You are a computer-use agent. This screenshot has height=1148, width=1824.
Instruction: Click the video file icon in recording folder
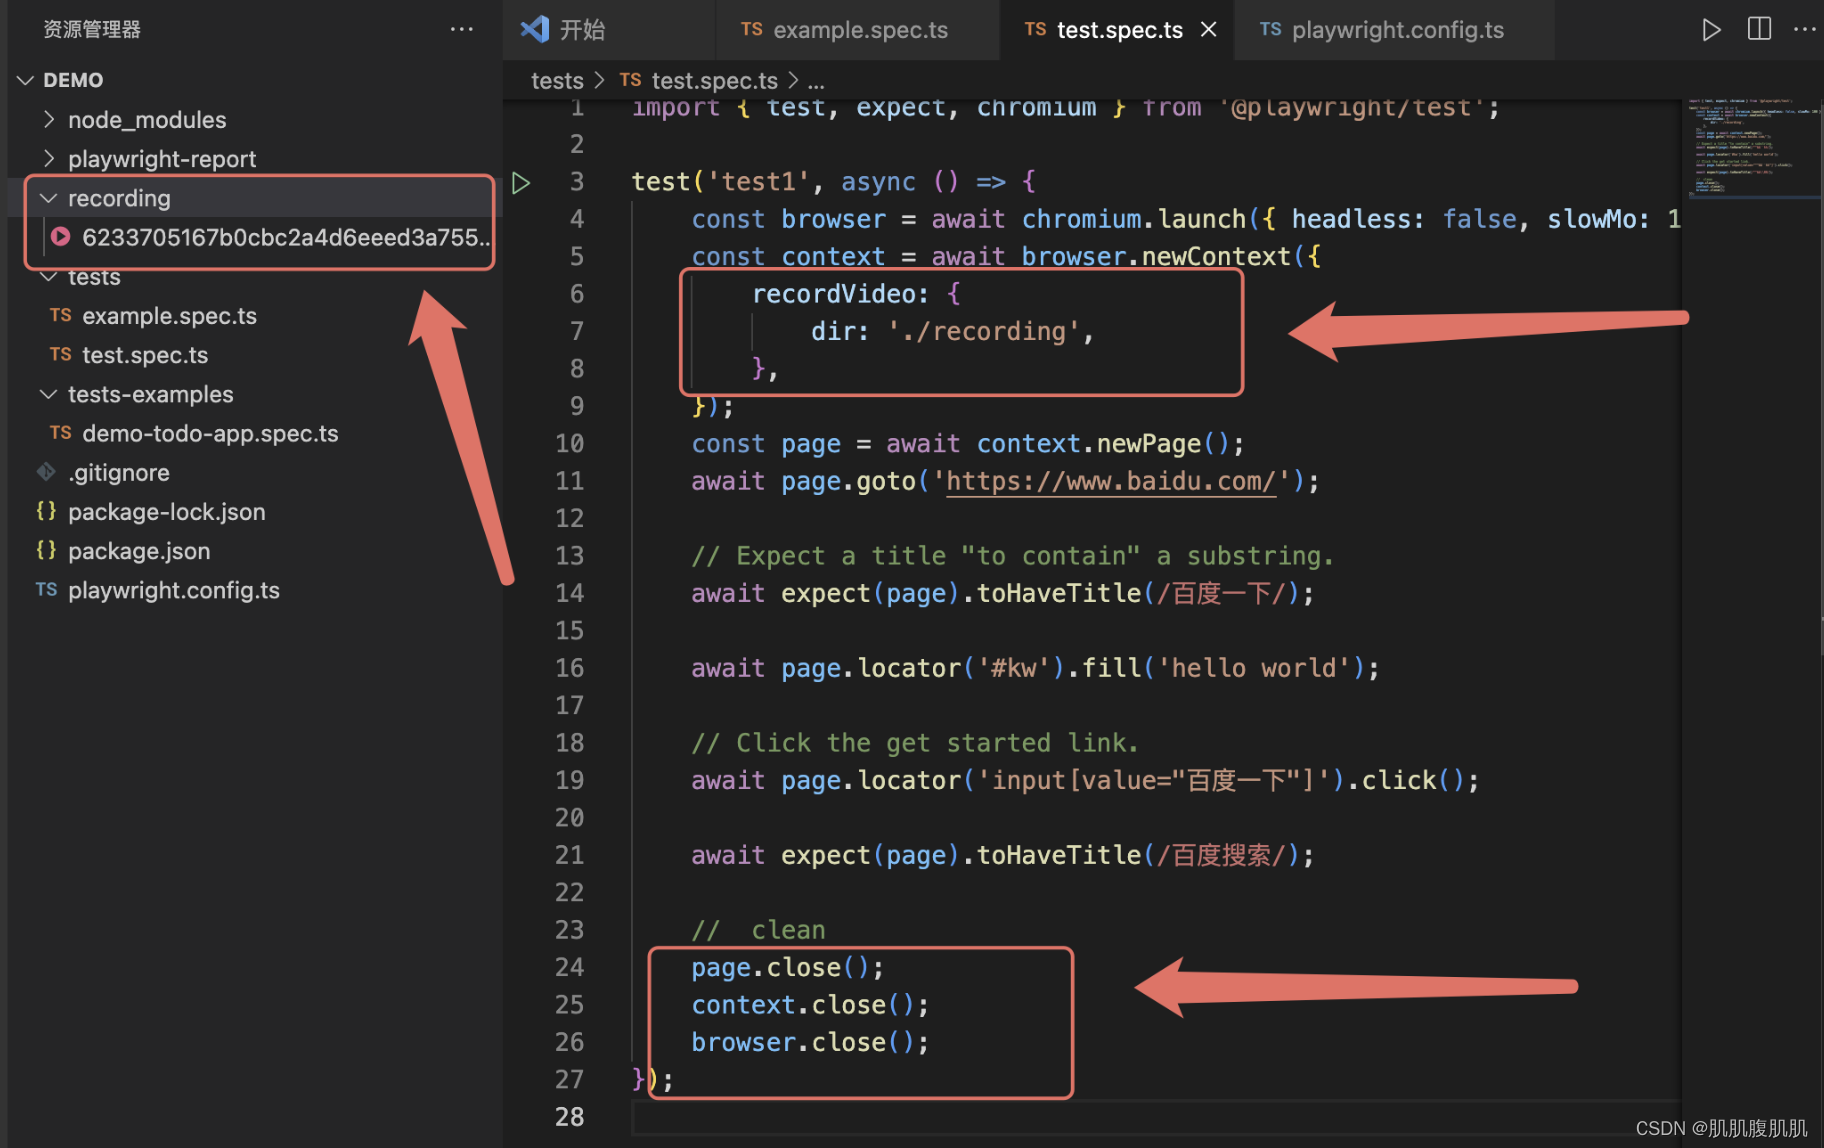tap(60, 237)
